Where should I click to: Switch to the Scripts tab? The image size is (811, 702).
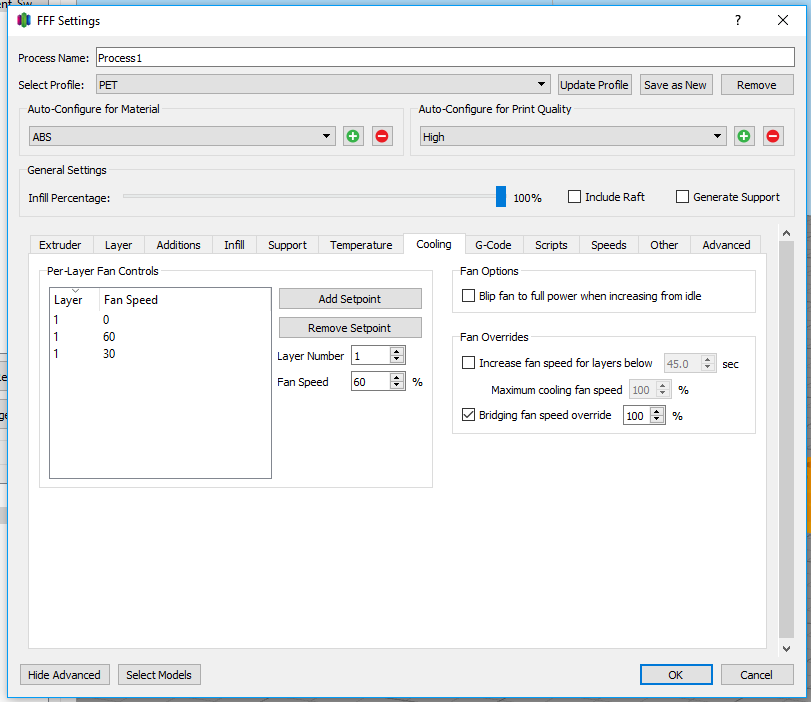(551, 245)
